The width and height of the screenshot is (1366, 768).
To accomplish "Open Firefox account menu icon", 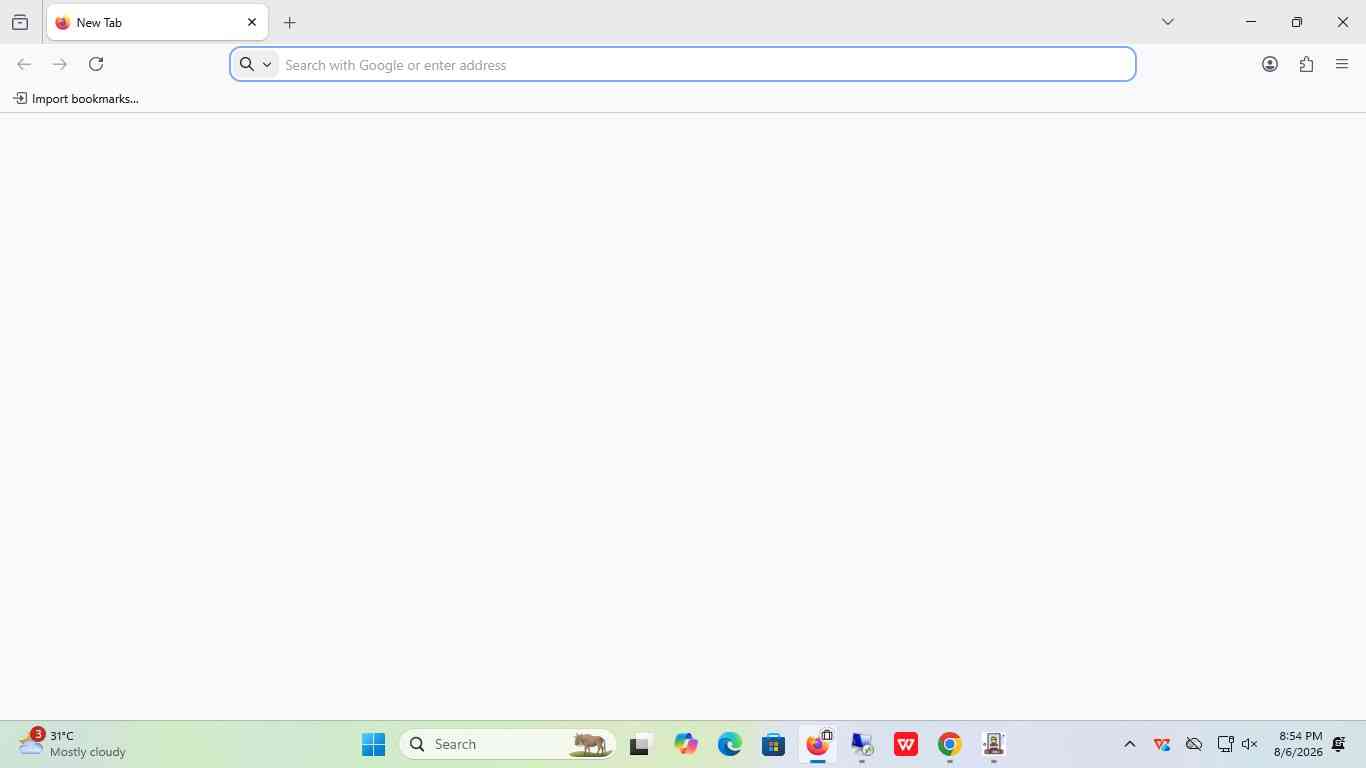I will coord(1270,64).
